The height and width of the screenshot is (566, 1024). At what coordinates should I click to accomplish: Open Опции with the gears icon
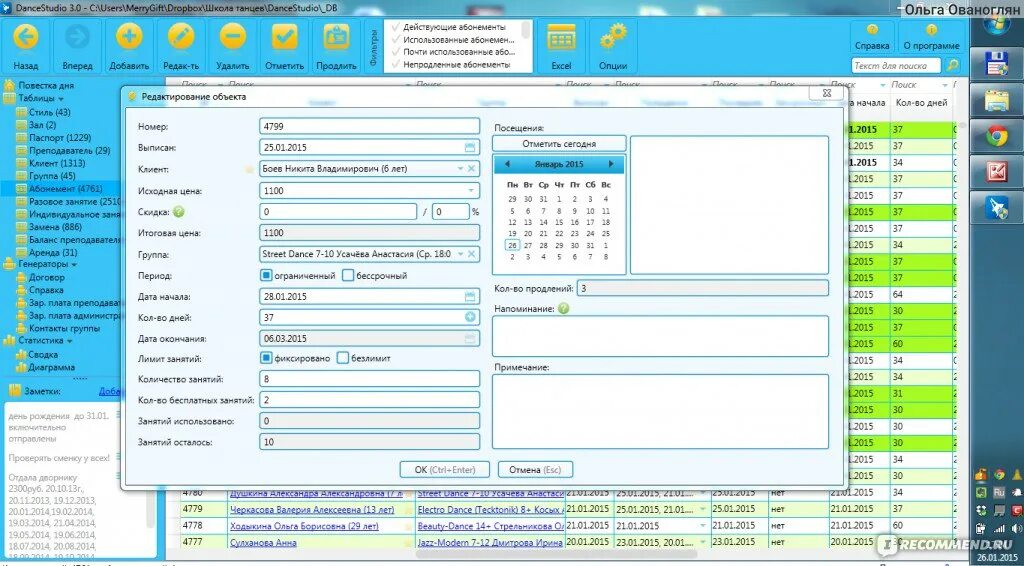pos(613,37)
